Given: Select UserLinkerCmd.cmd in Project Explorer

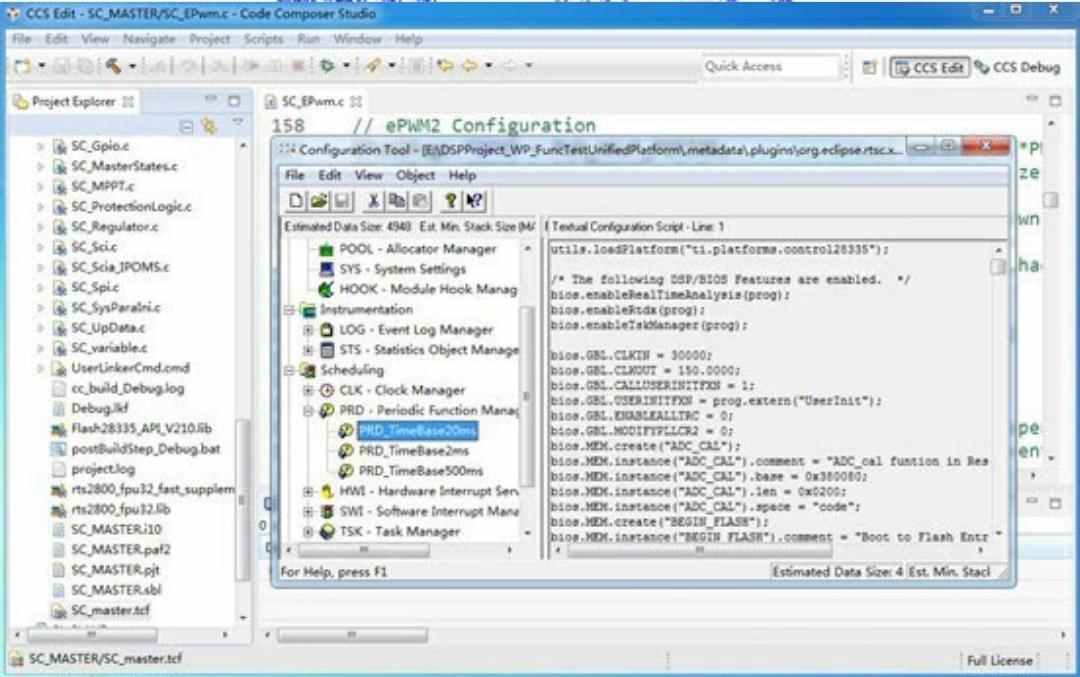Looking at the screenshot, I should click(x=130, y=368).
